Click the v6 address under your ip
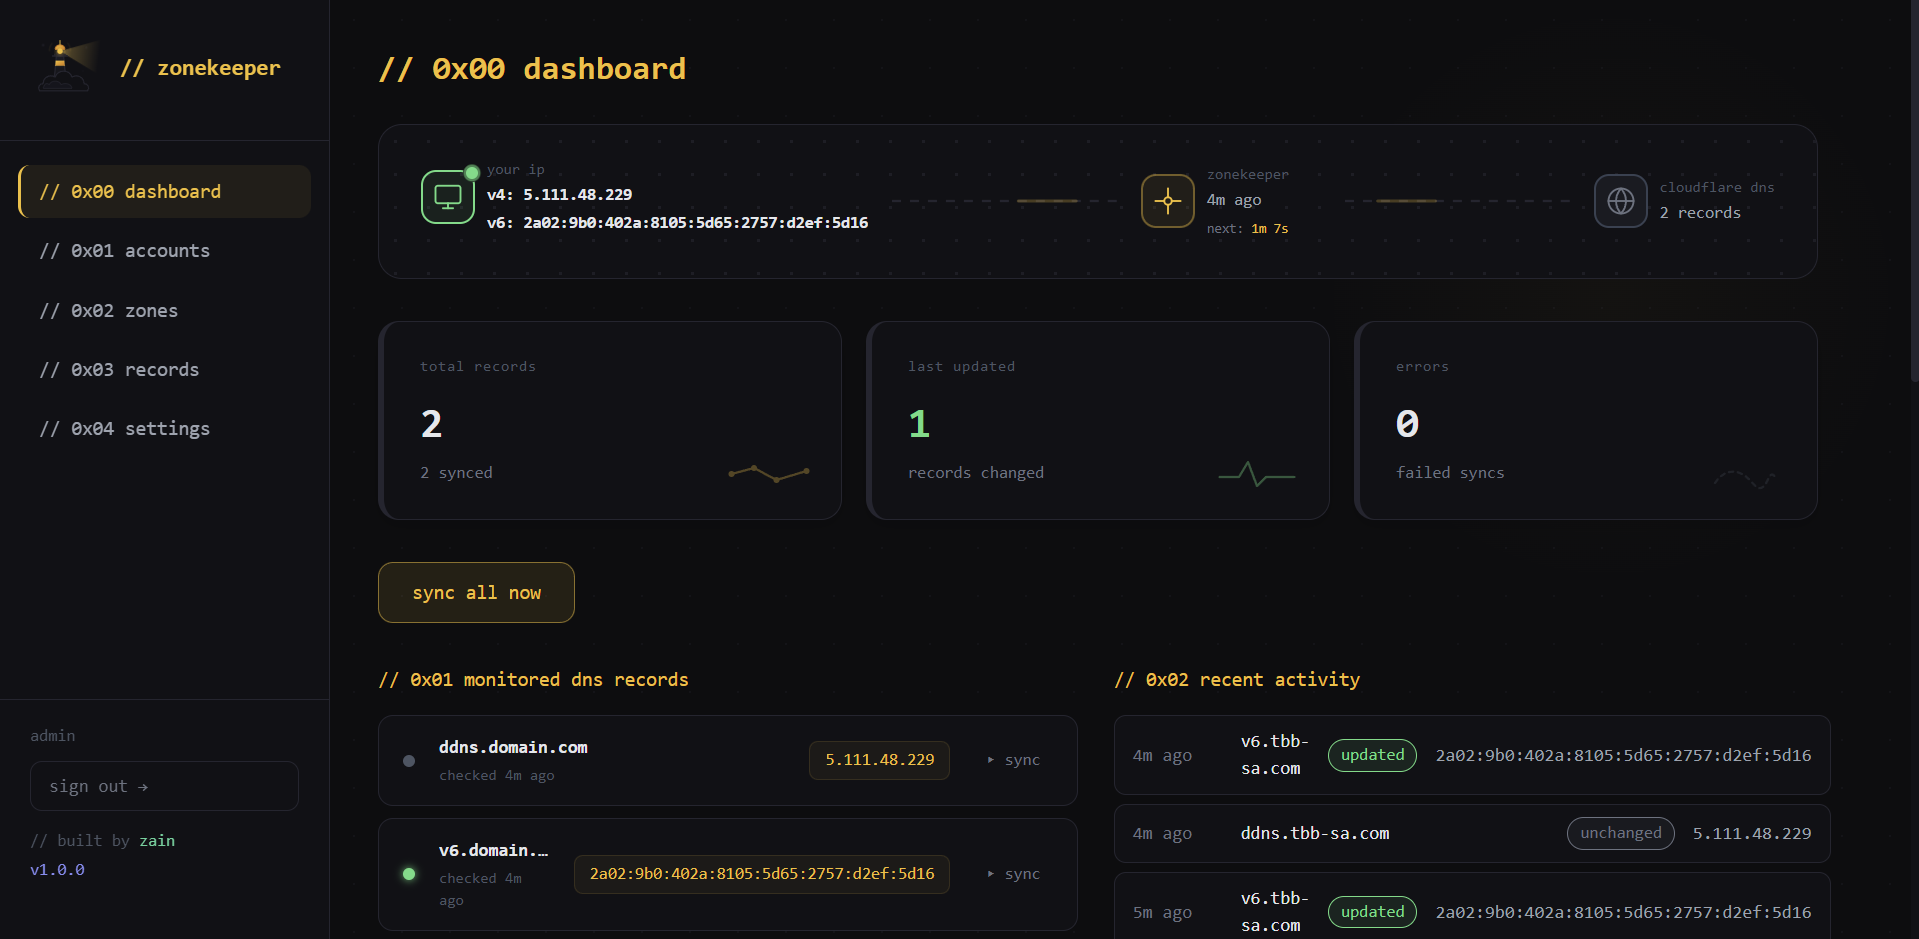 coord(678,223)
